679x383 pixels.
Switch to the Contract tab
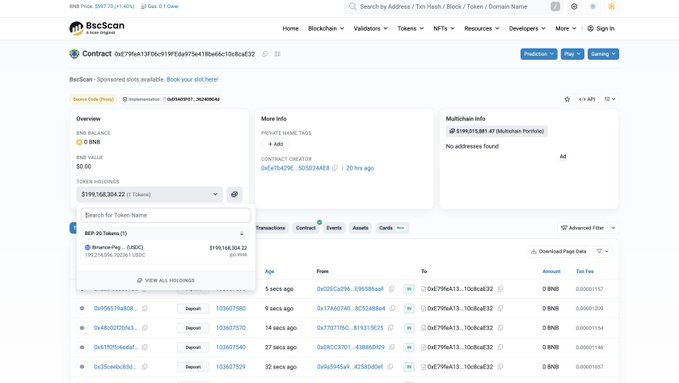coord(306,228)
